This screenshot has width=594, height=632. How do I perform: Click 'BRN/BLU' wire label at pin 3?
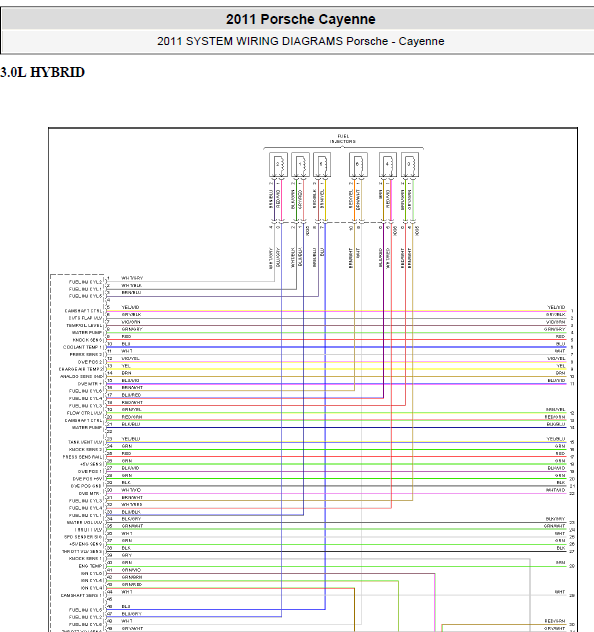[131, 292]
